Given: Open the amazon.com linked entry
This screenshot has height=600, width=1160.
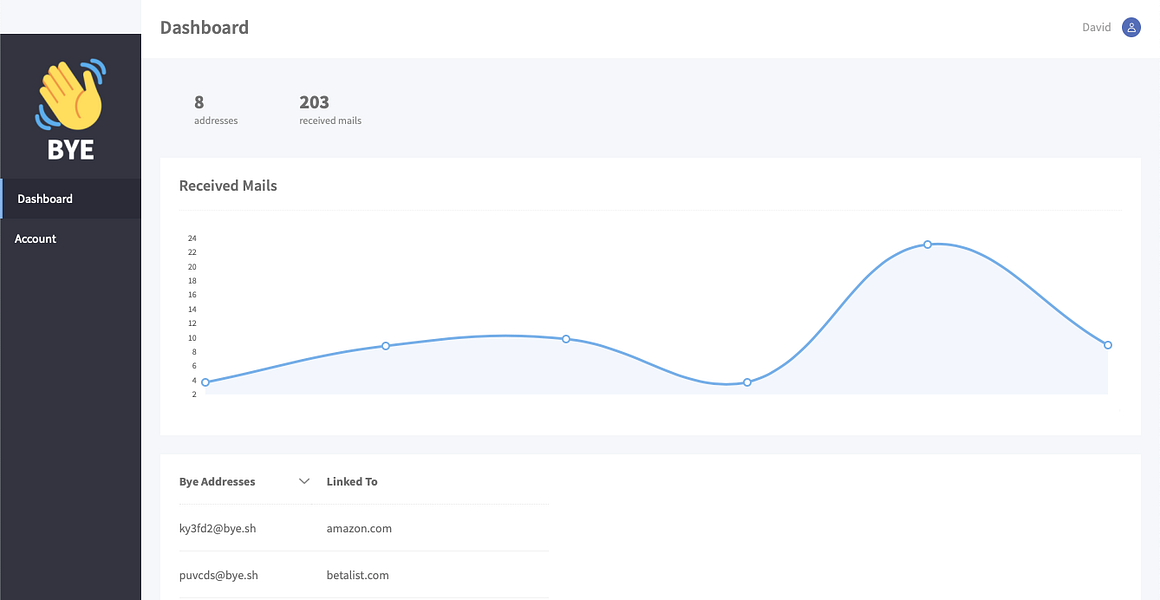Looking at the screenshot, I should coord(359,528).
